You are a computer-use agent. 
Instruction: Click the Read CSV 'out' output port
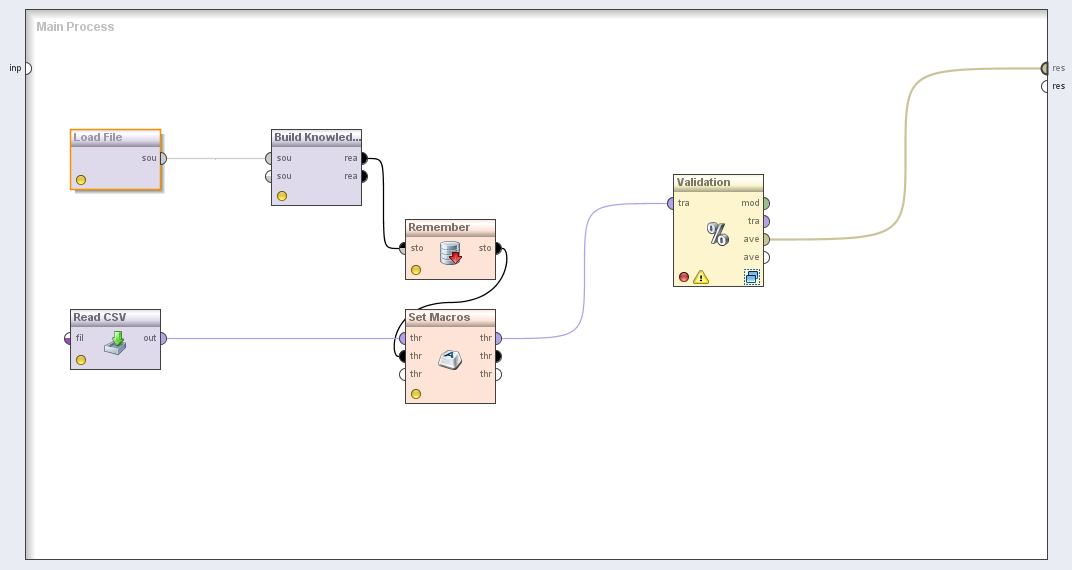[162, 338]
